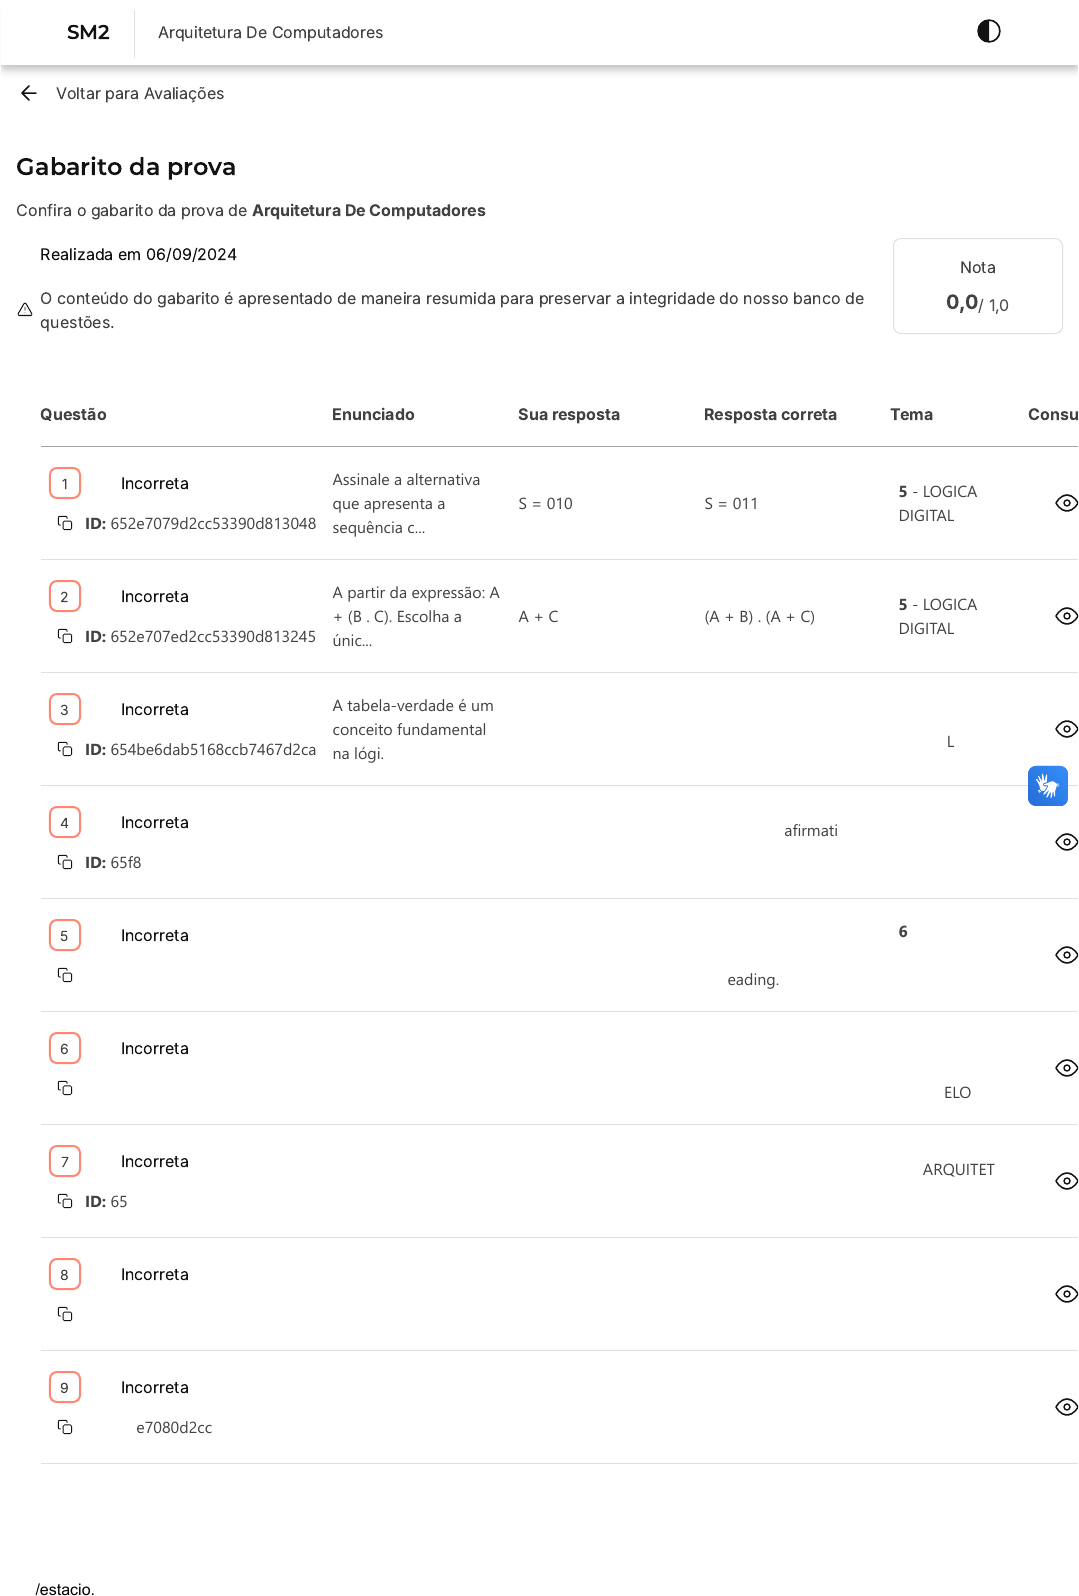Click copy icon for question 7
The image size is (1079, 1596).
pos(65,1201)
